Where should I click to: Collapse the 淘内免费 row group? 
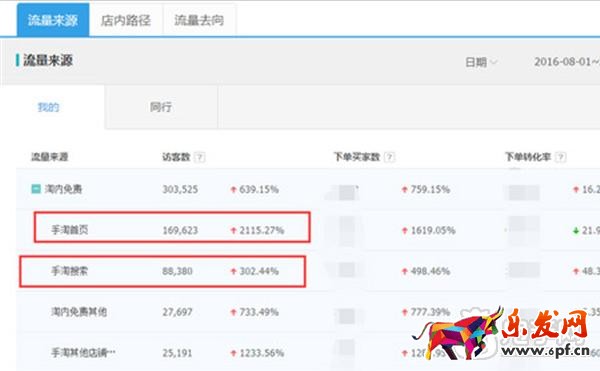click(x=36, y=189)
